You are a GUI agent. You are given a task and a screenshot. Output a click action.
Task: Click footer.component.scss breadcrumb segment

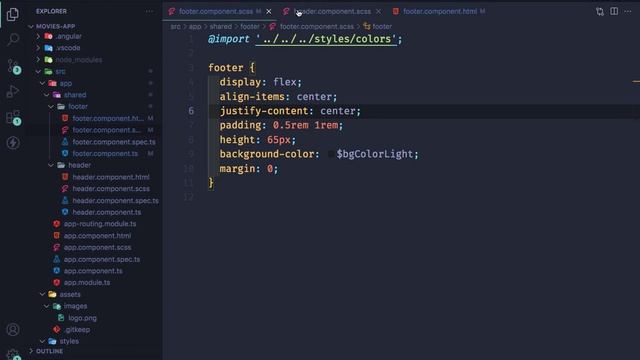tap(316, 27)
